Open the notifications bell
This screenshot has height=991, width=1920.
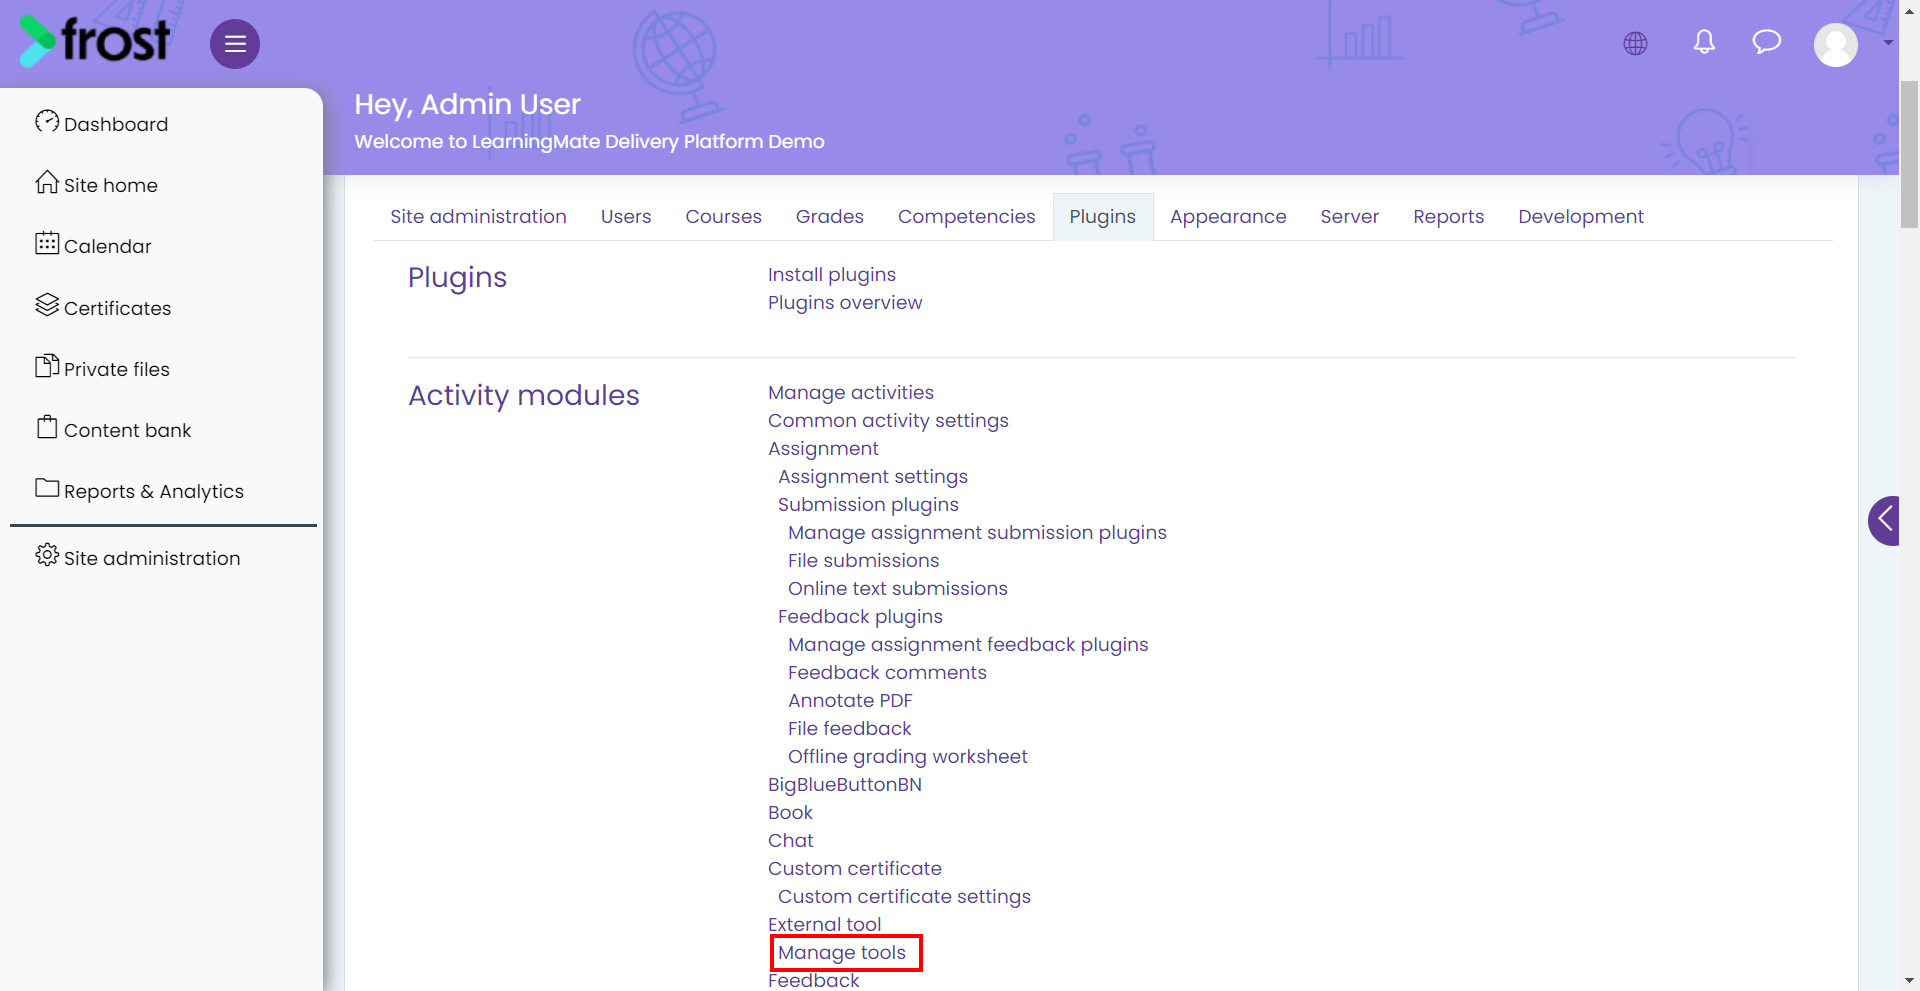tap(1704, 42)
